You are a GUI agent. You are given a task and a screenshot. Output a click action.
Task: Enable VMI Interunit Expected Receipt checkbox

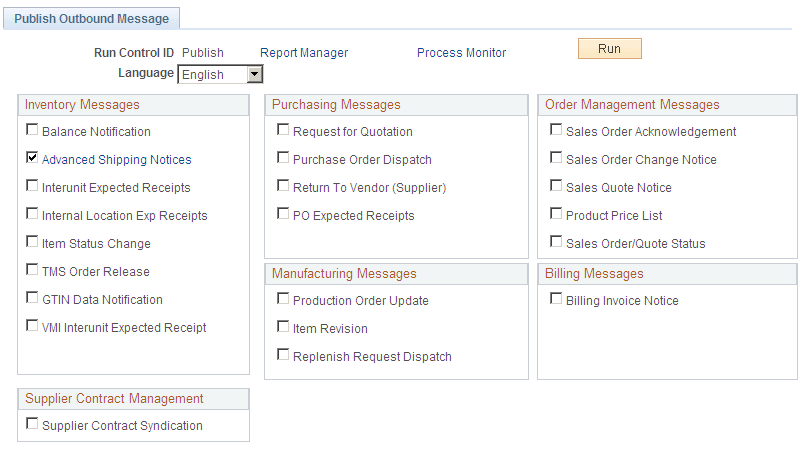pyautogui.click(x=32, y=325)
